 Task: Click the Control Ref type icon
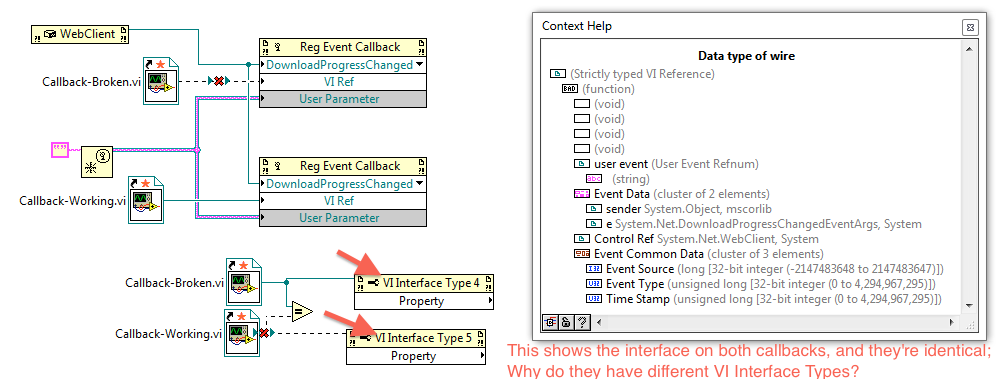tap(581, 239)
